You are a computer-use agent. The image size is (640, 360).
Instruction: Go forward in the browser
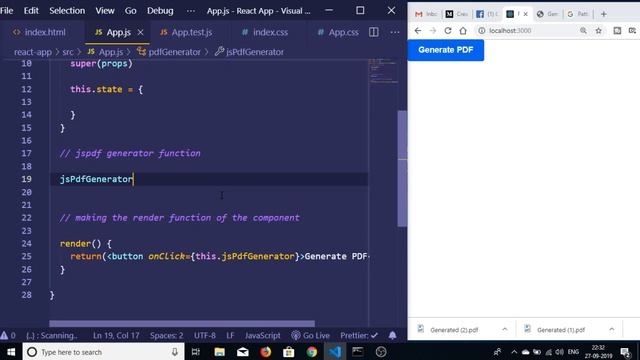click(433, 31)
